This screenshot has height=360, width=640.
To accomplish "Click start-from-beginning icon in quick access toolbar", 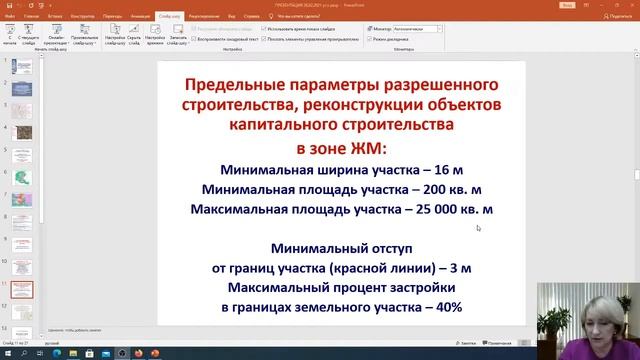I will [41, 5].
